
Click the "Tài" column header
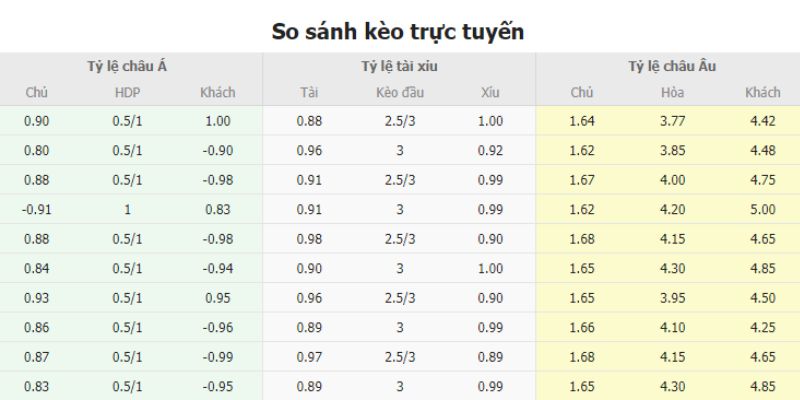coord(309,93)
